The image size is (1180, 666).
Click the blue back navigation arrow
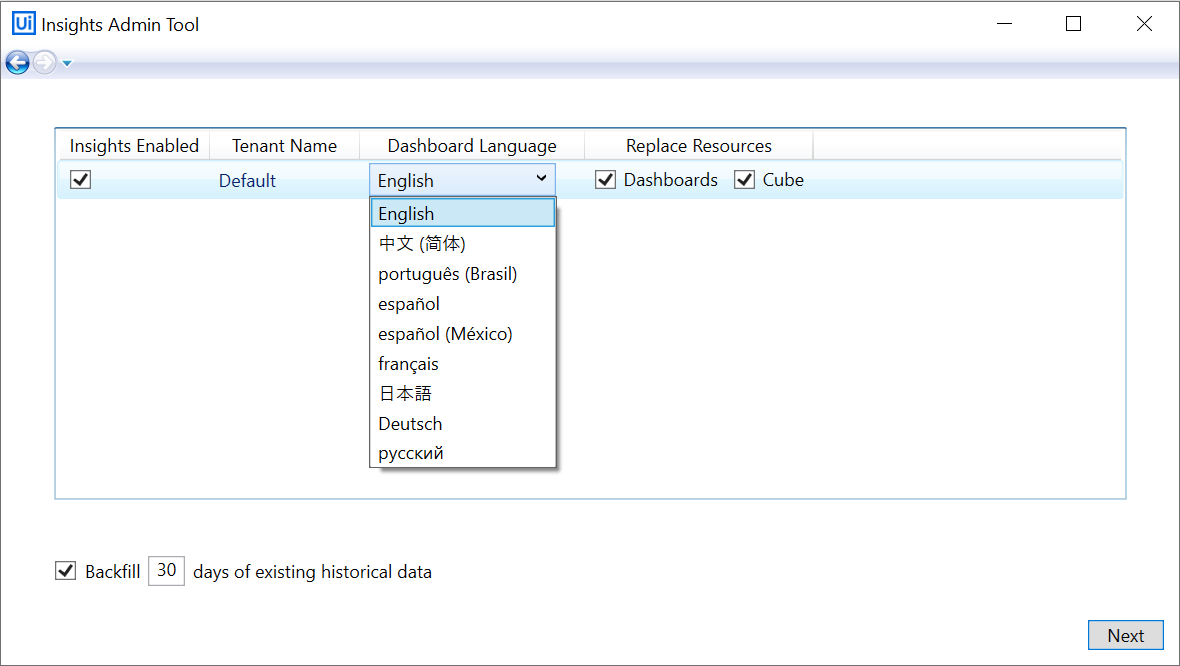(x=17, y=62)
